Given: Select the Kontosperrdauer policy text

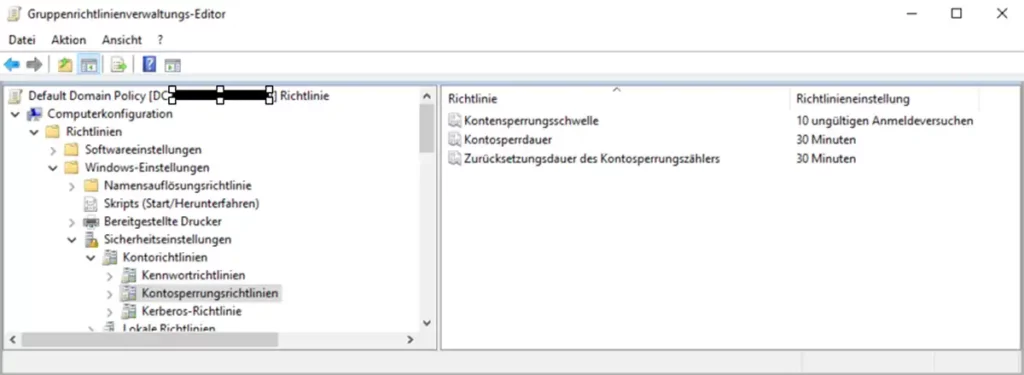Looking at the screenshot, I should click(508, 140).
